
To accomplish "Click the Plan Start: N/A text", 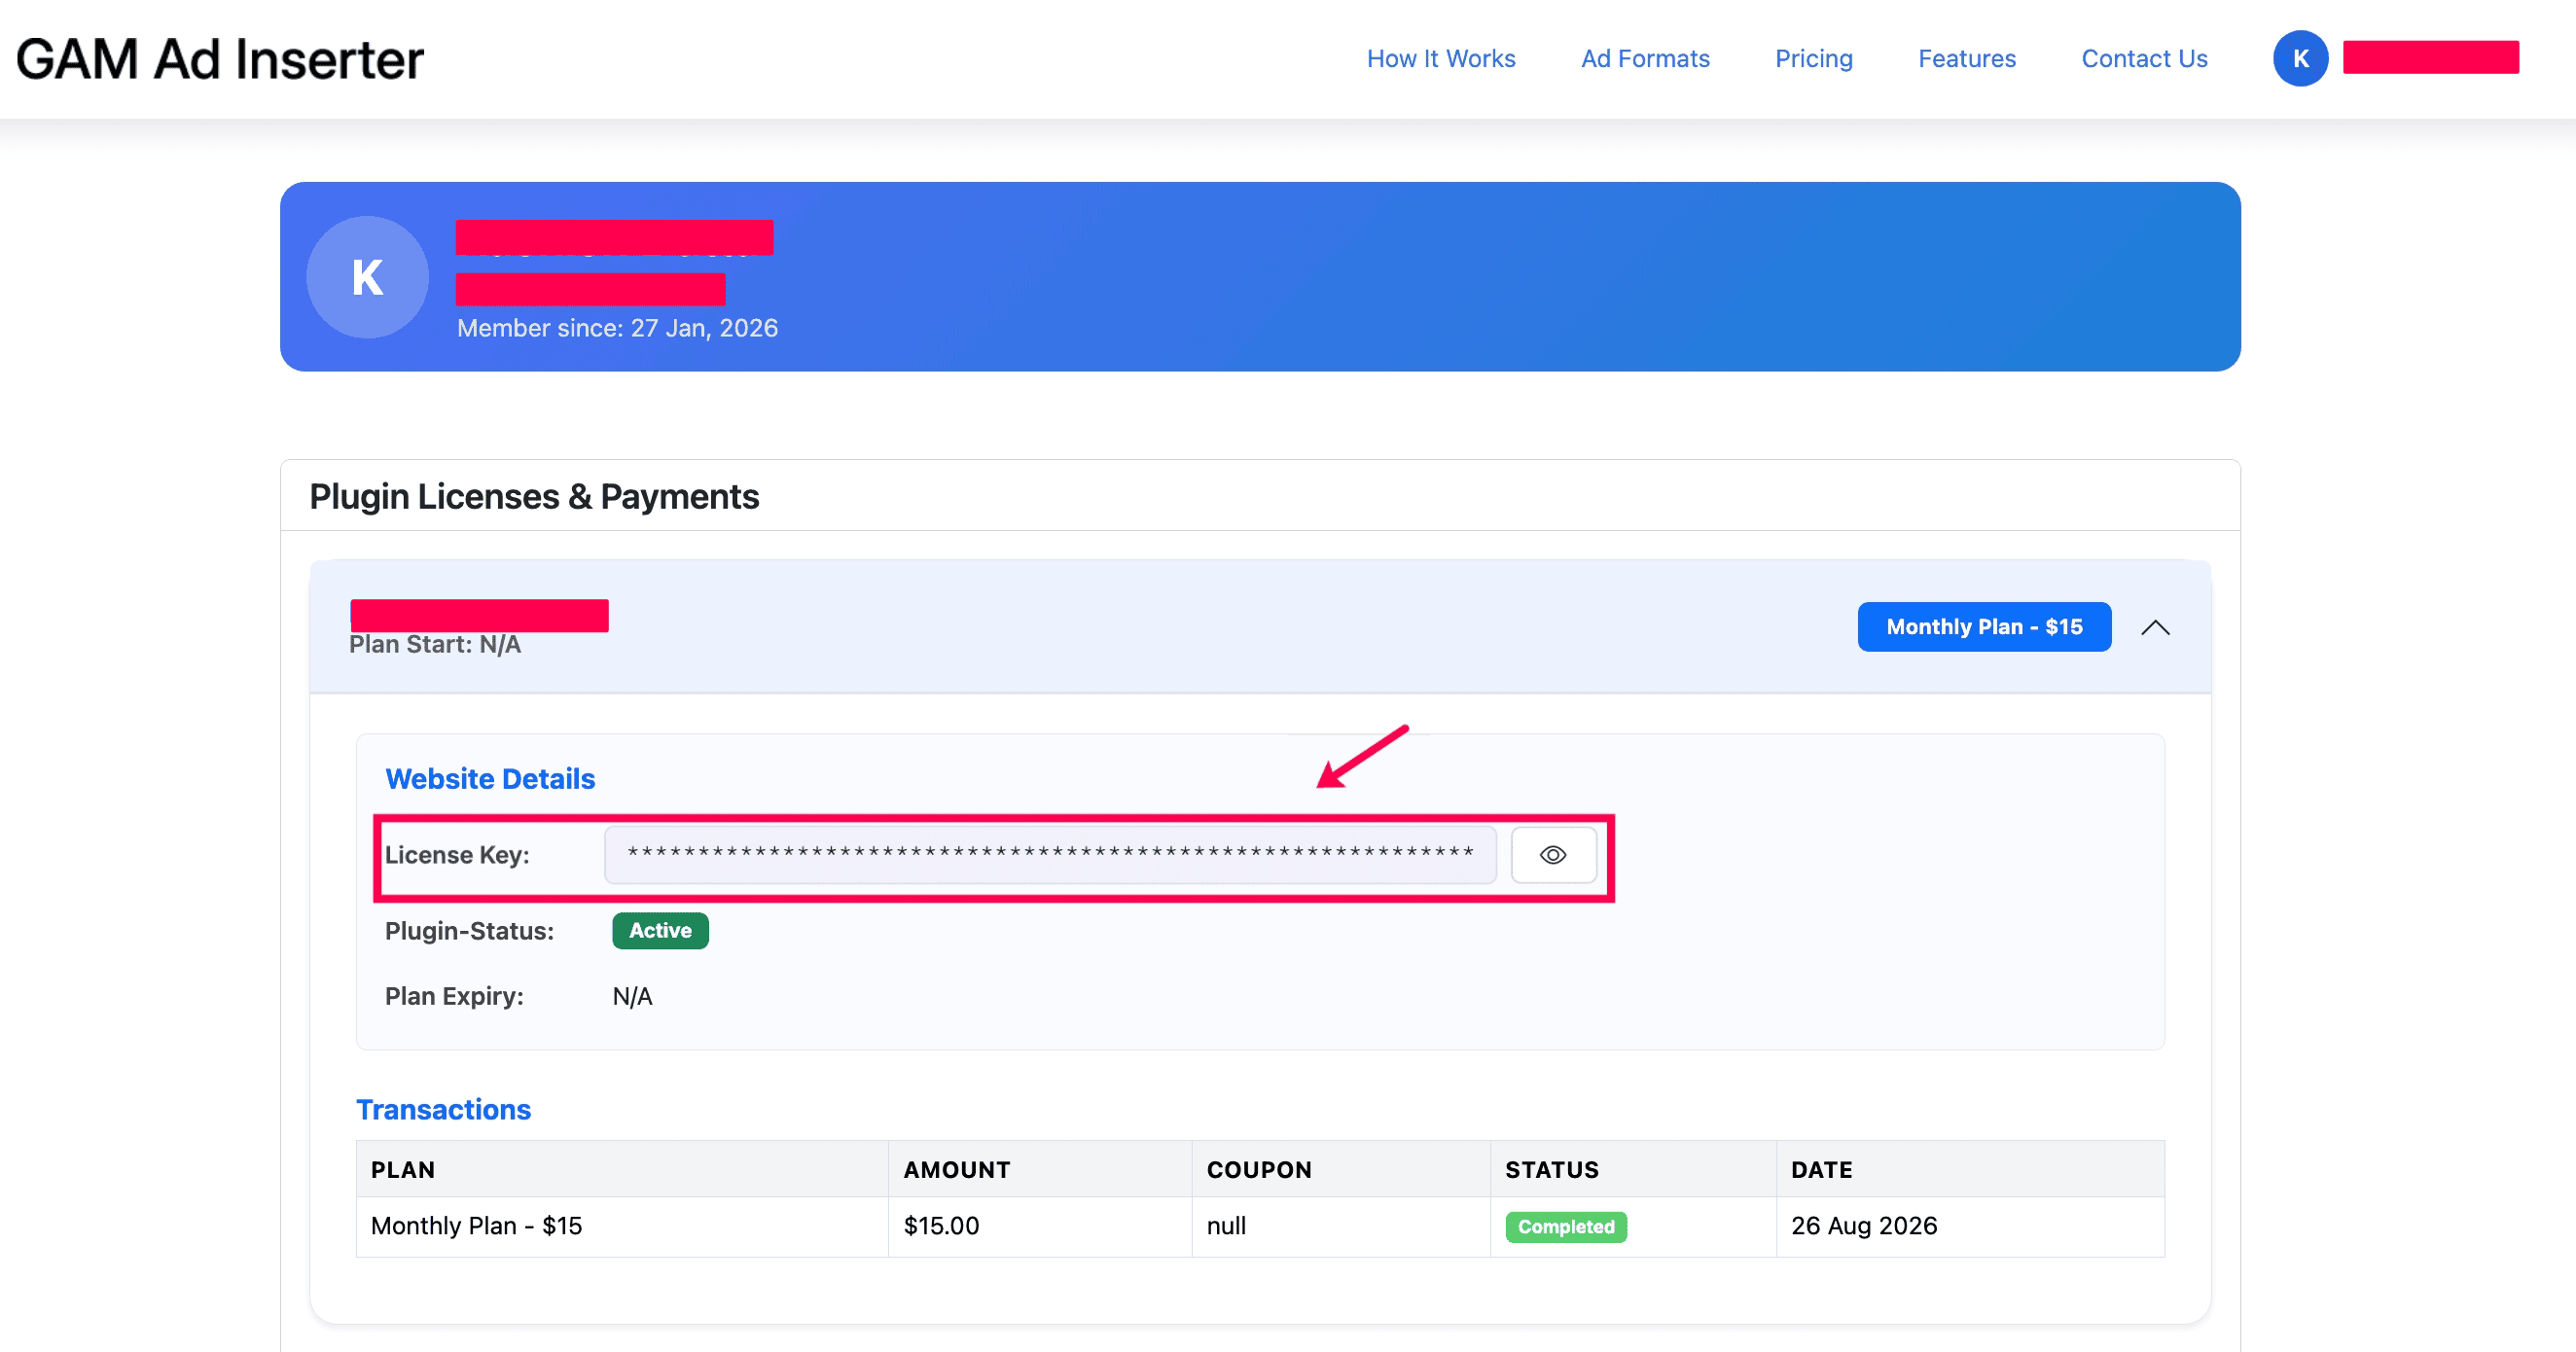I will (x=435, y=645).
